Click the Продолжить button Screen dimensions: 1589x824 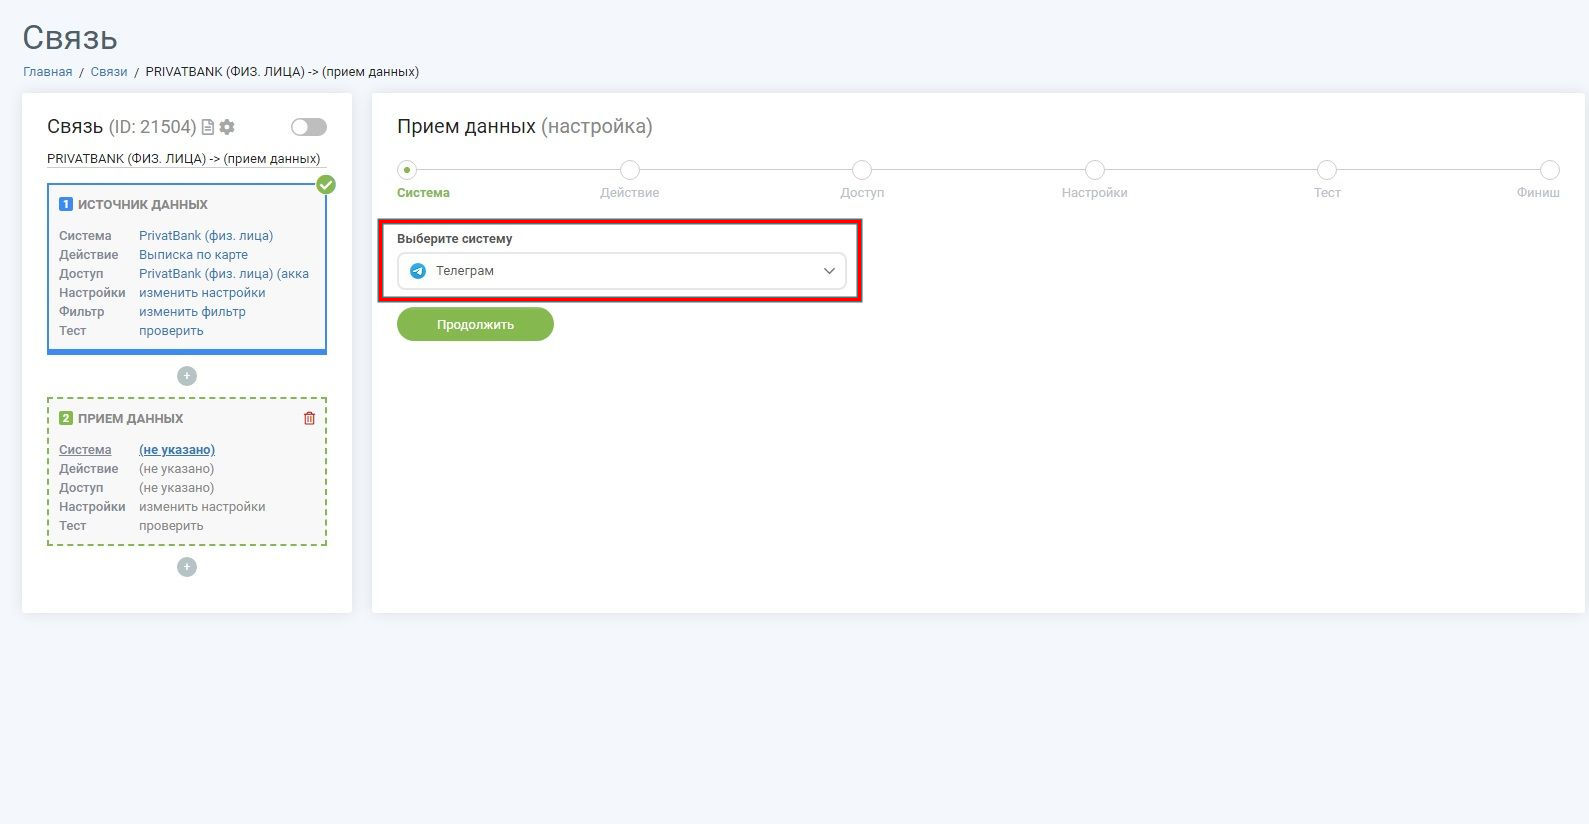pyautogui.click(x=475, y=324)
